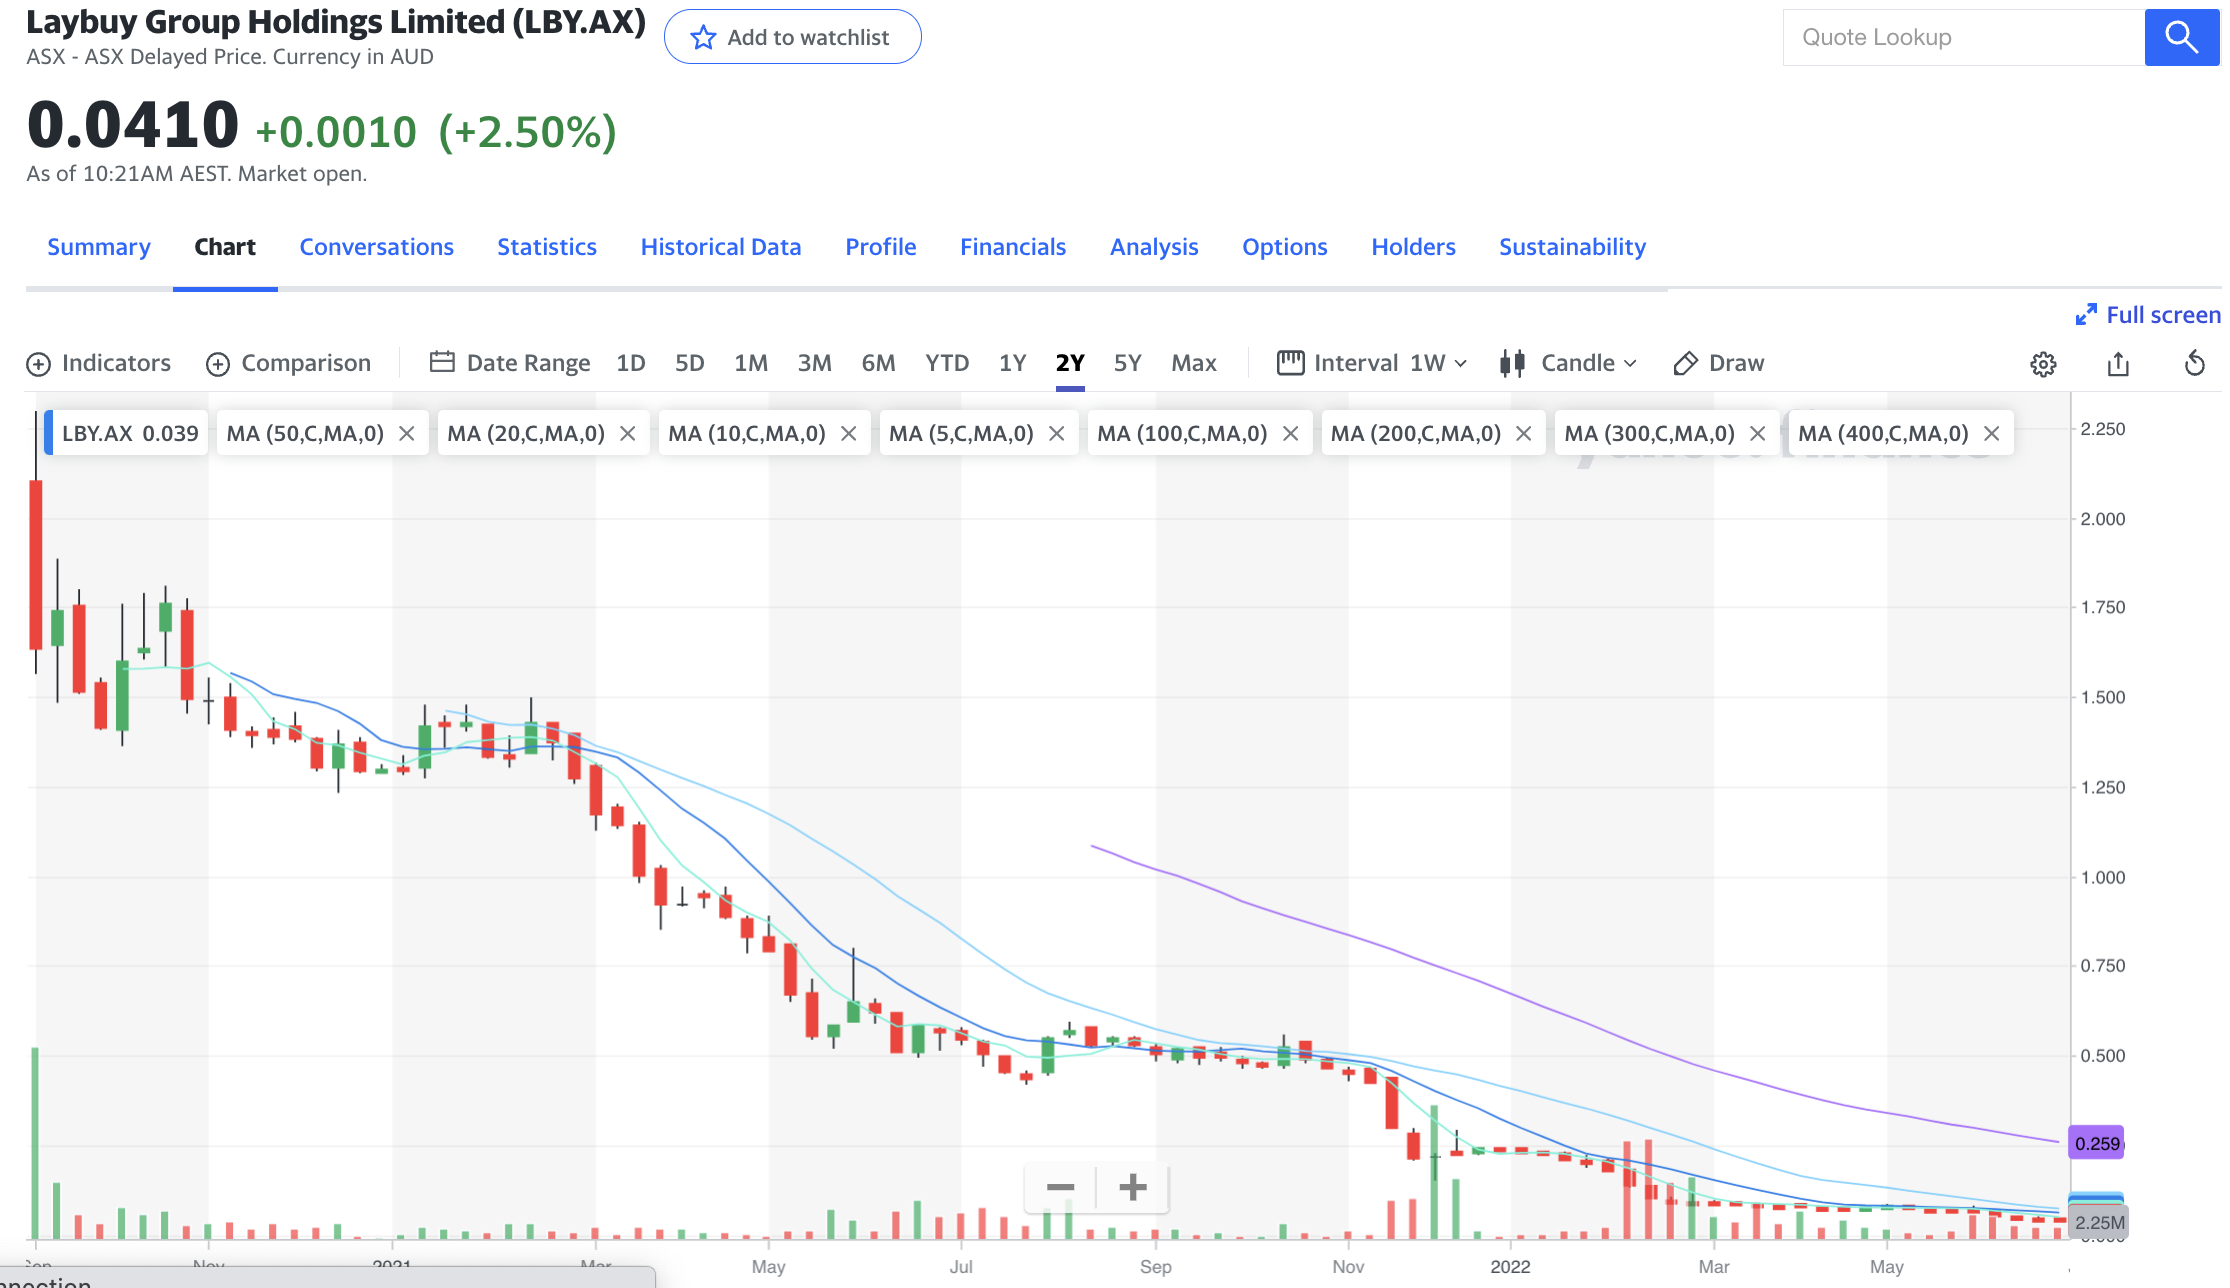
Task: Open chart settings gear icon
Action: coord(2043,364)
